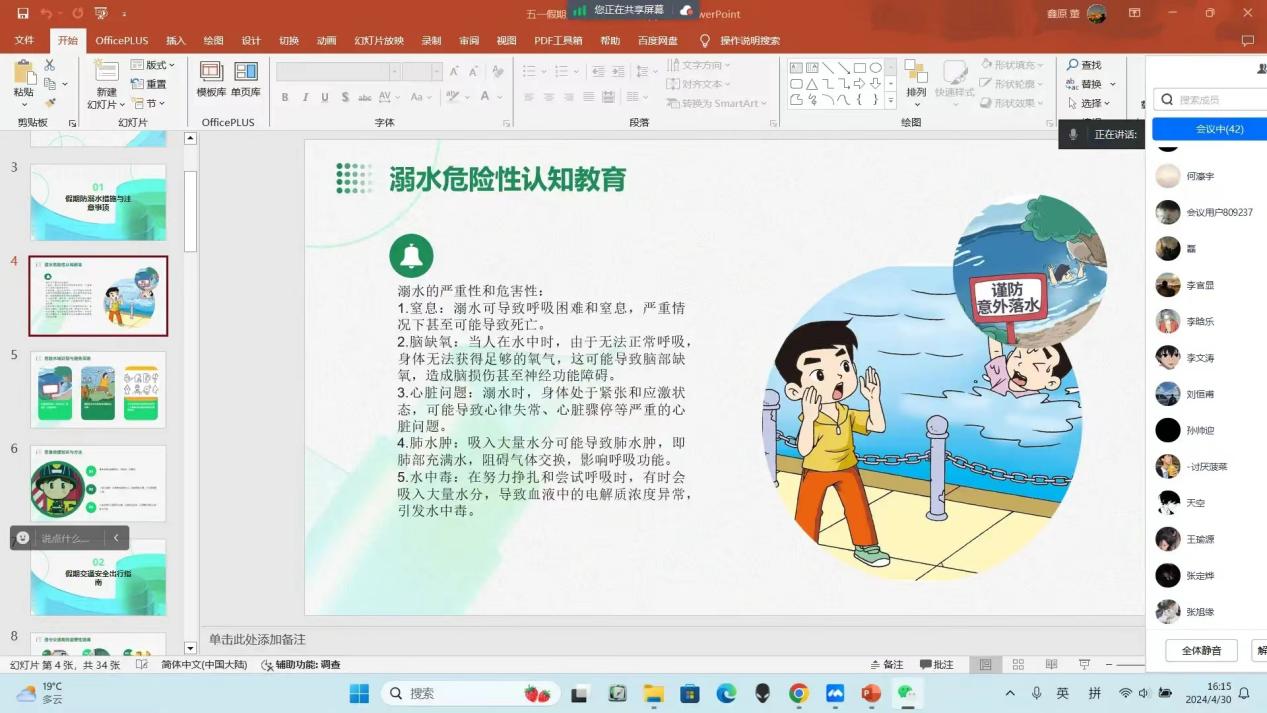Click the New Slide icon
This screenshot has height=713, width=1267.
105,72
